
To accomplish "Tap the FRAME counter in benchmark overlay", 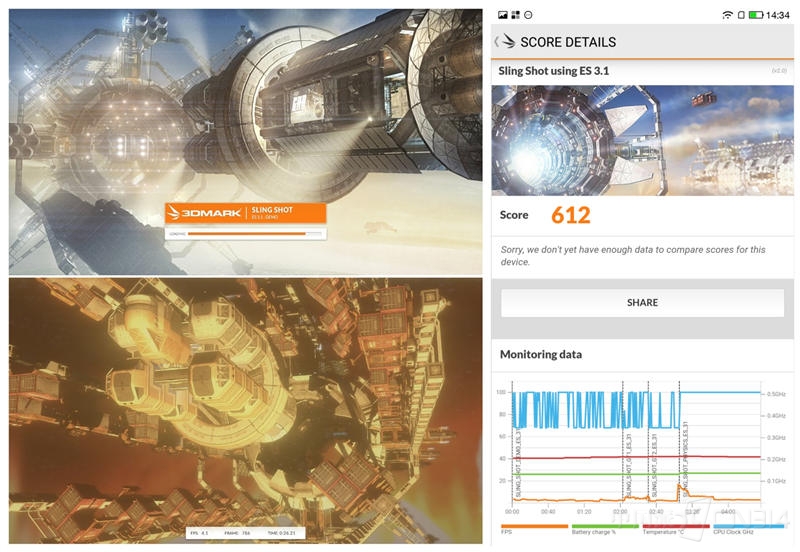I will coord(237,533).
